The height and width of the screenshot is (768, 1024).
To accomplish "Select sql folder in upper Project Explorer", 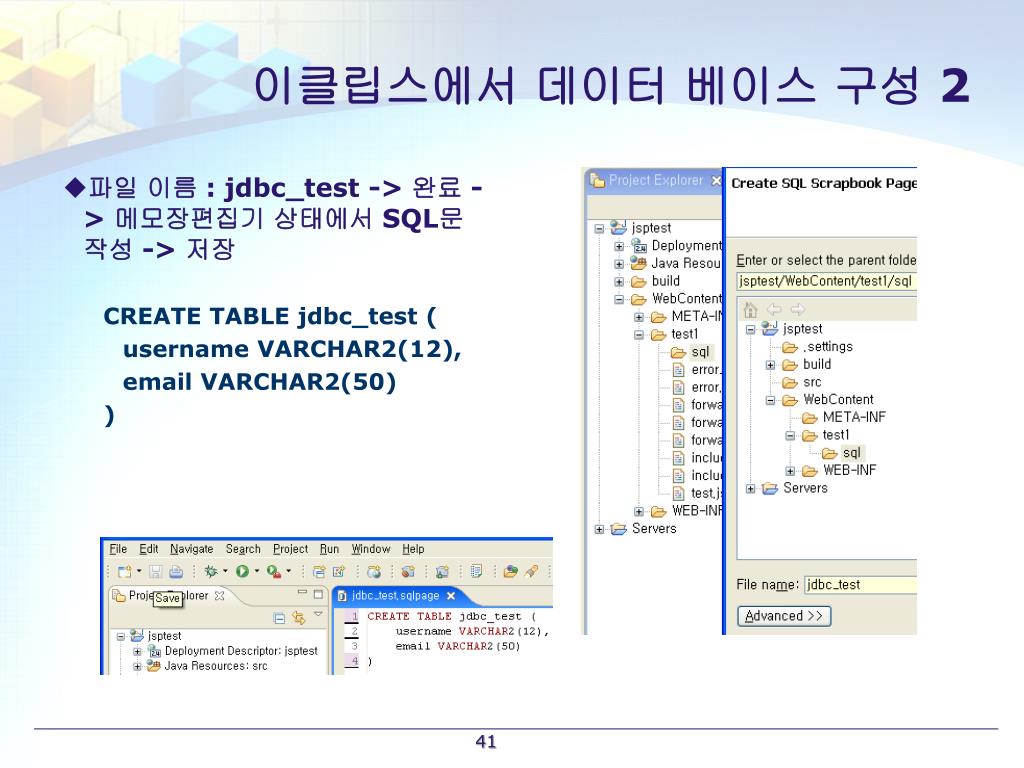I will (700, 352).
